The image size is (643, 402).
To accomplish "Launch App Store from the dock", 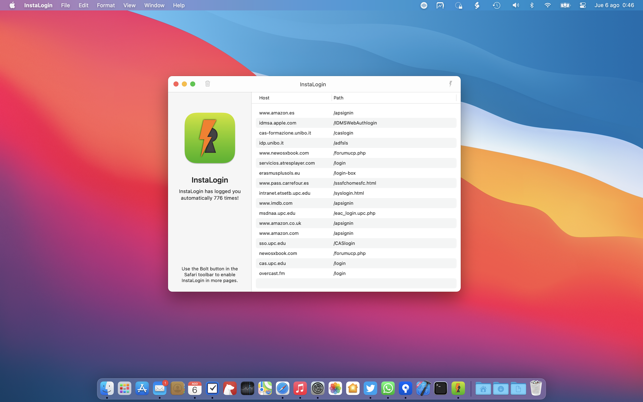I will (142, 388).
